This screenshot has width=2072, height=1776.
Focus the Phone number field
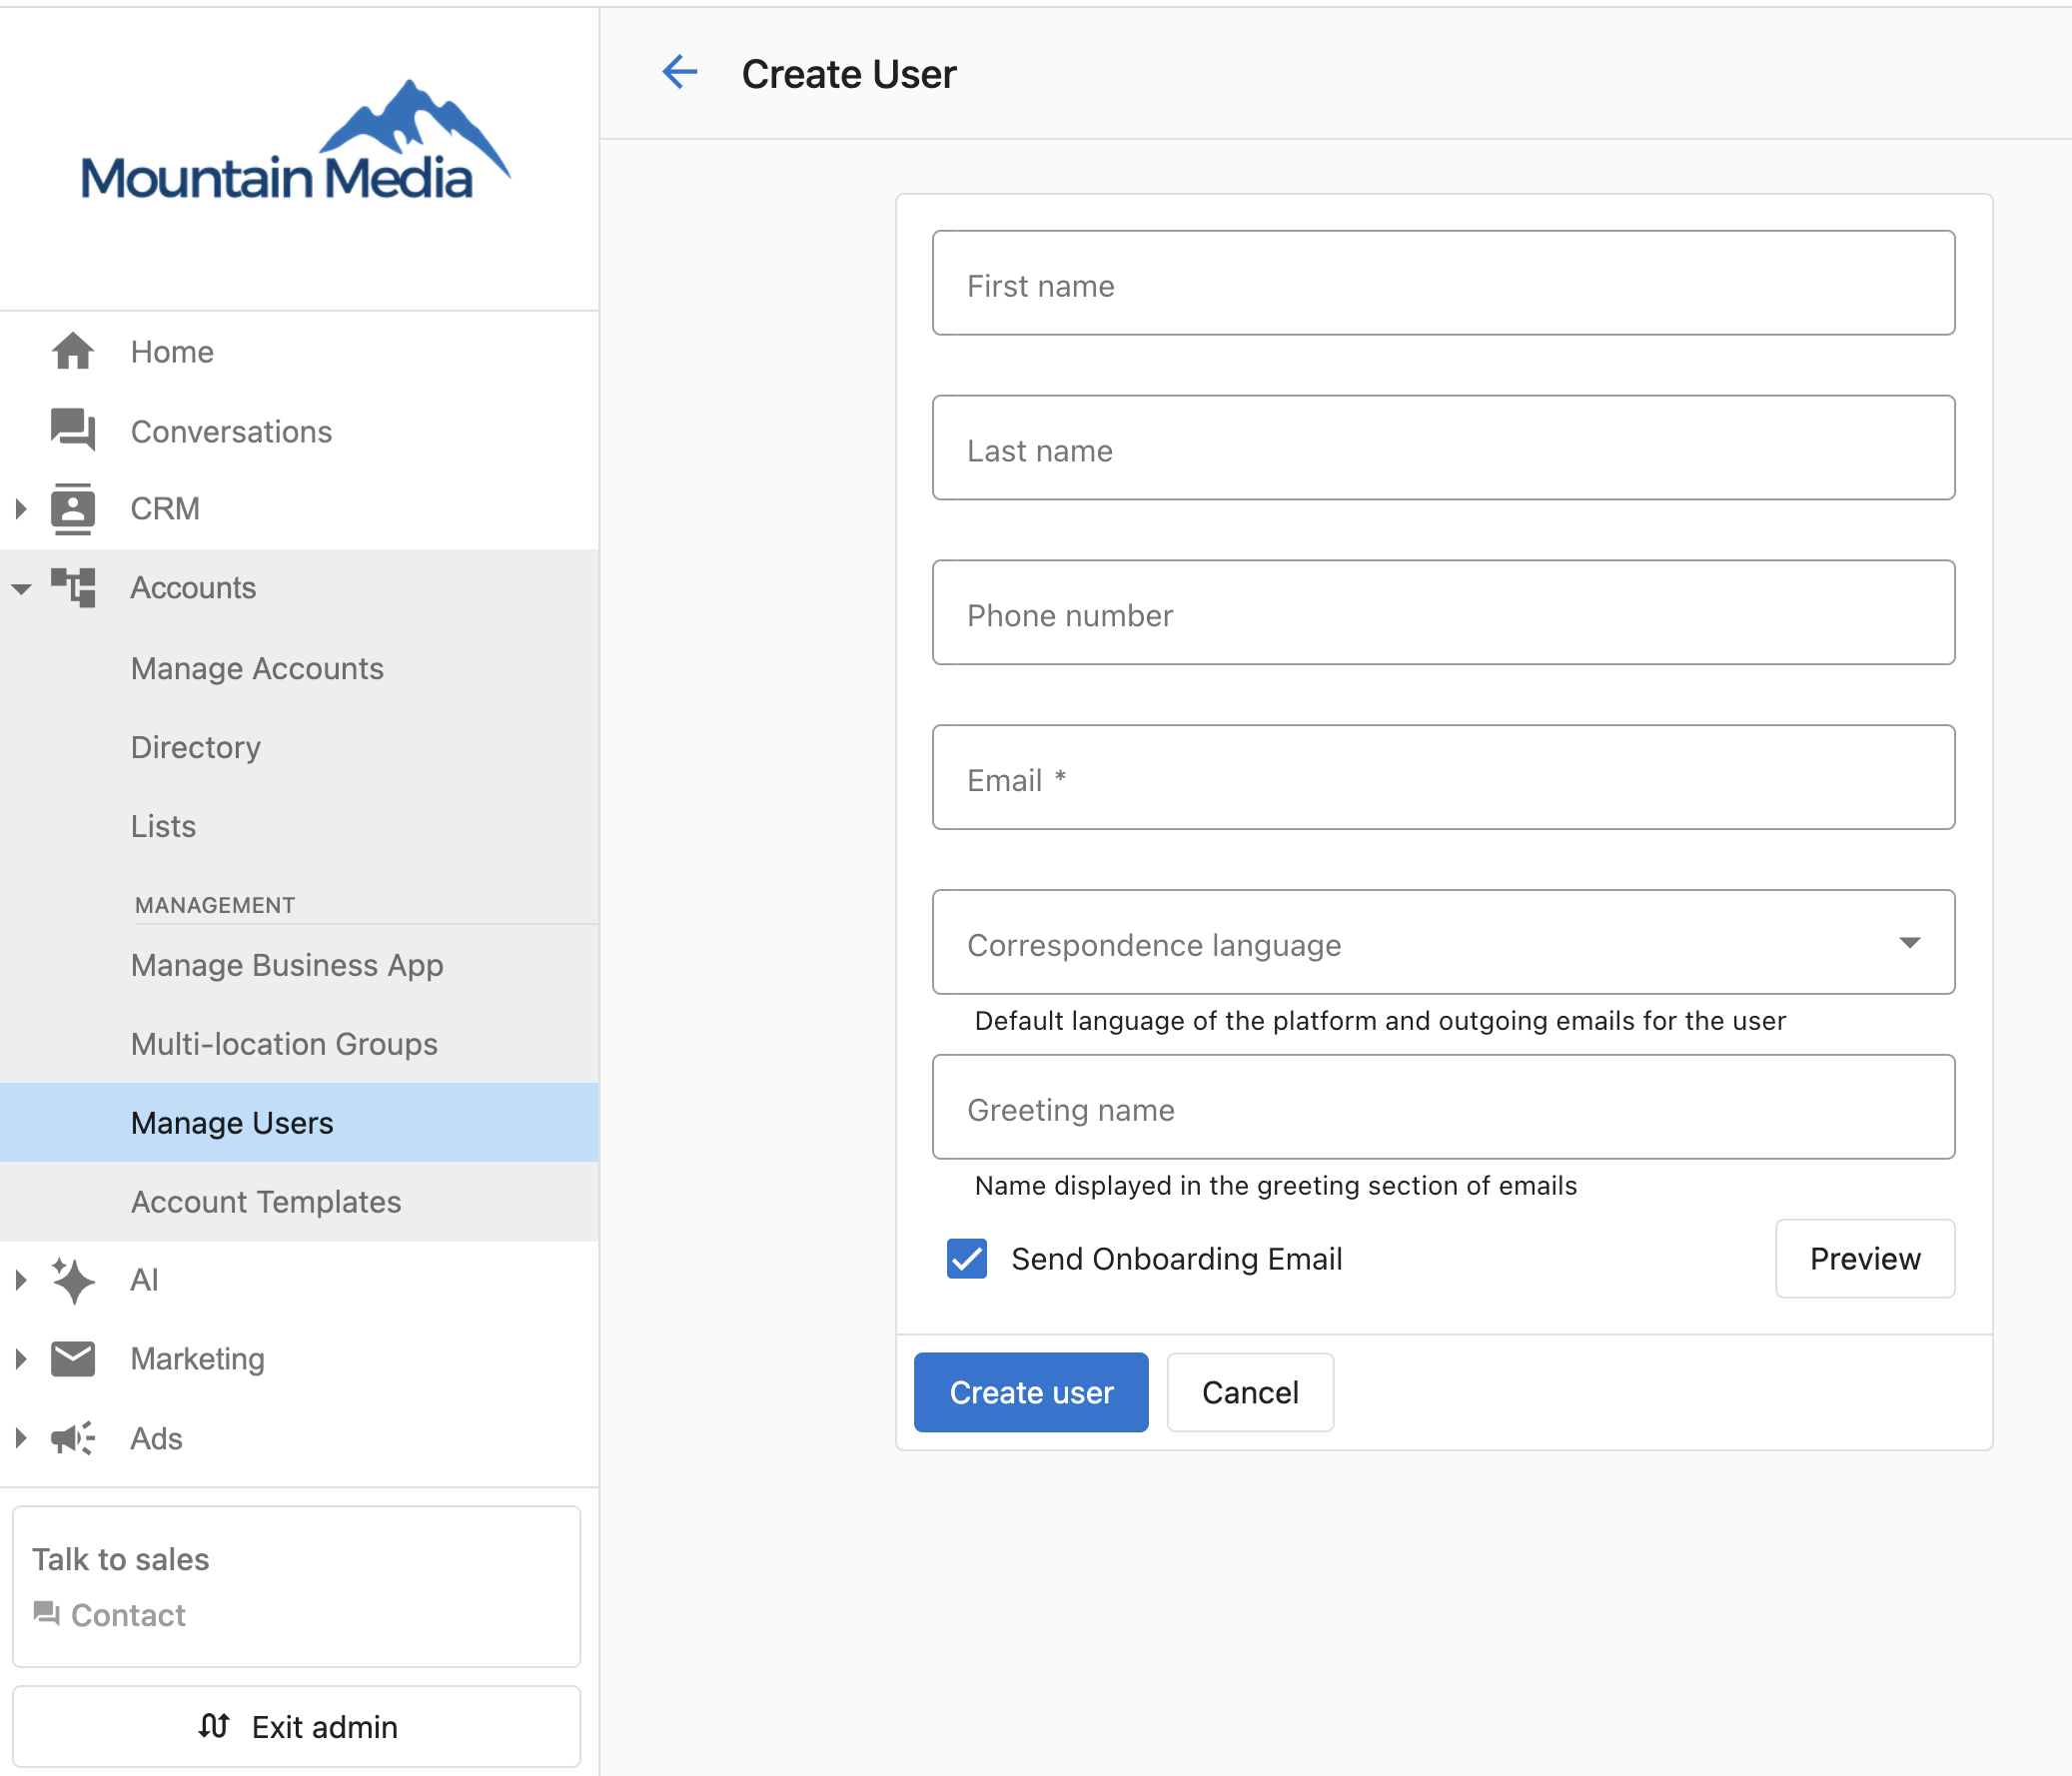click(x=1443, y=612)
